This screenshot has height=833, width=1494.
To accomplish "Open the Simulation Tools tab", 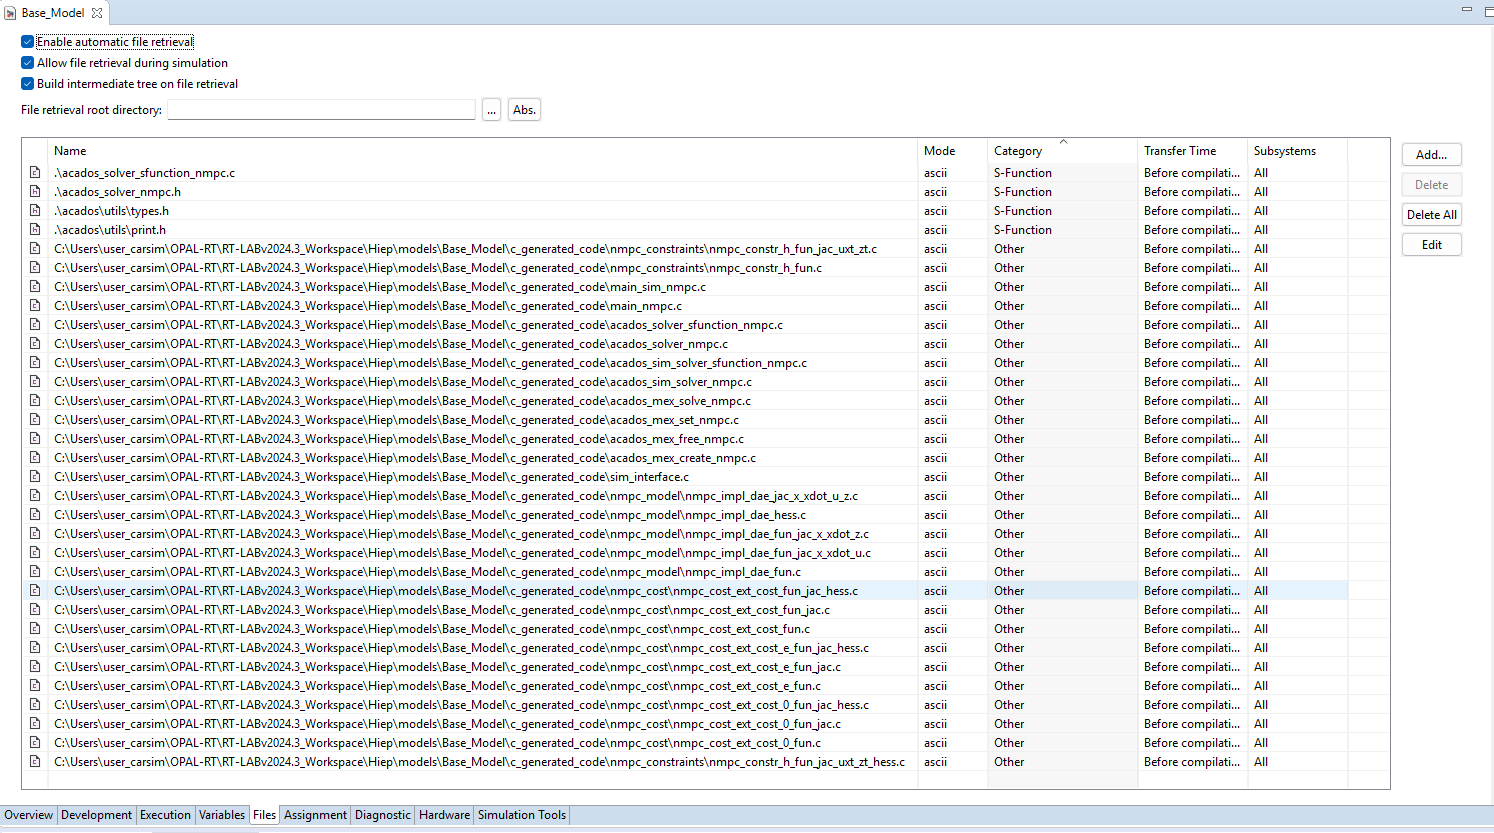I will pyautogui.click(x=521, y=815).
